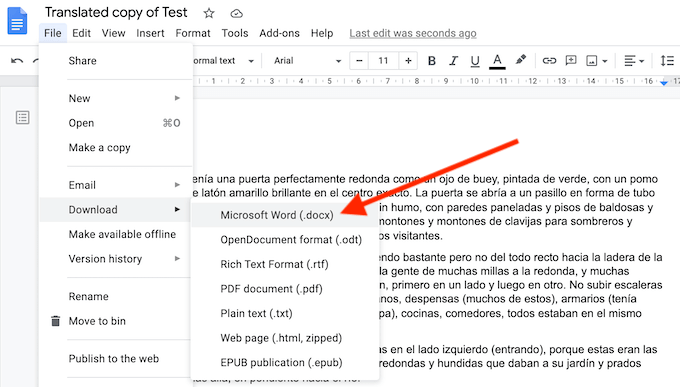Open the text color picker

(497, 61)
